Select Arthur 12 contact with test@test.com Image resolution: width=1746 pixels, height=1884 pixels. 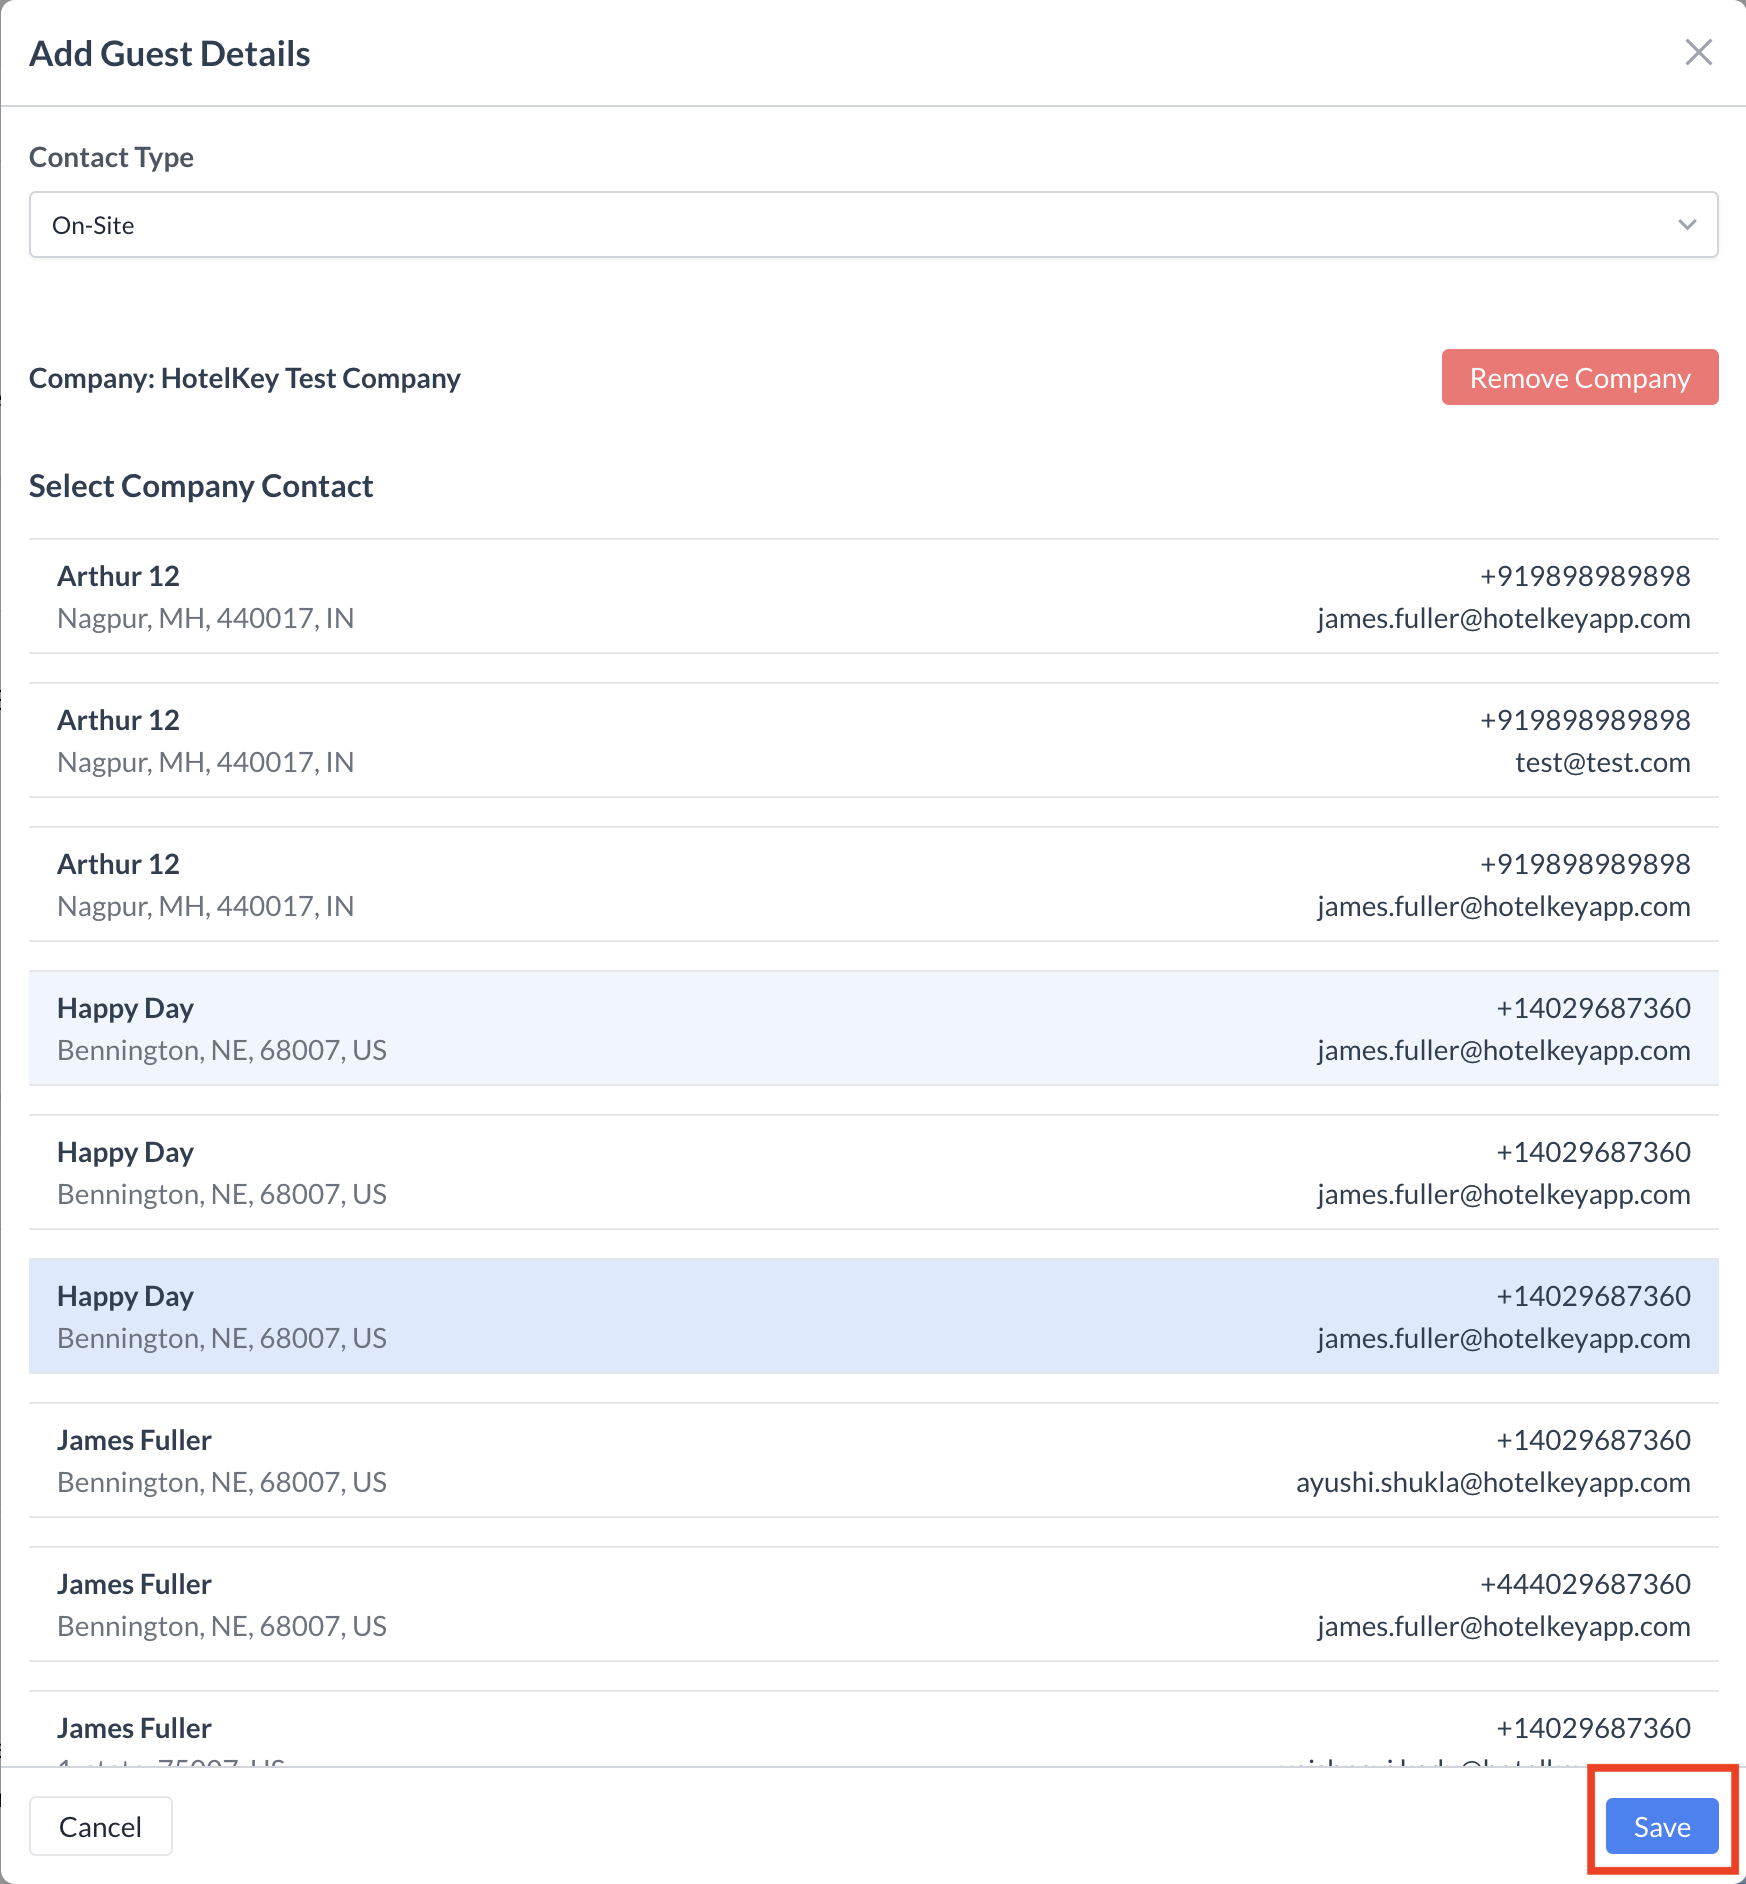pyautogui.click(x=872, y=741)
